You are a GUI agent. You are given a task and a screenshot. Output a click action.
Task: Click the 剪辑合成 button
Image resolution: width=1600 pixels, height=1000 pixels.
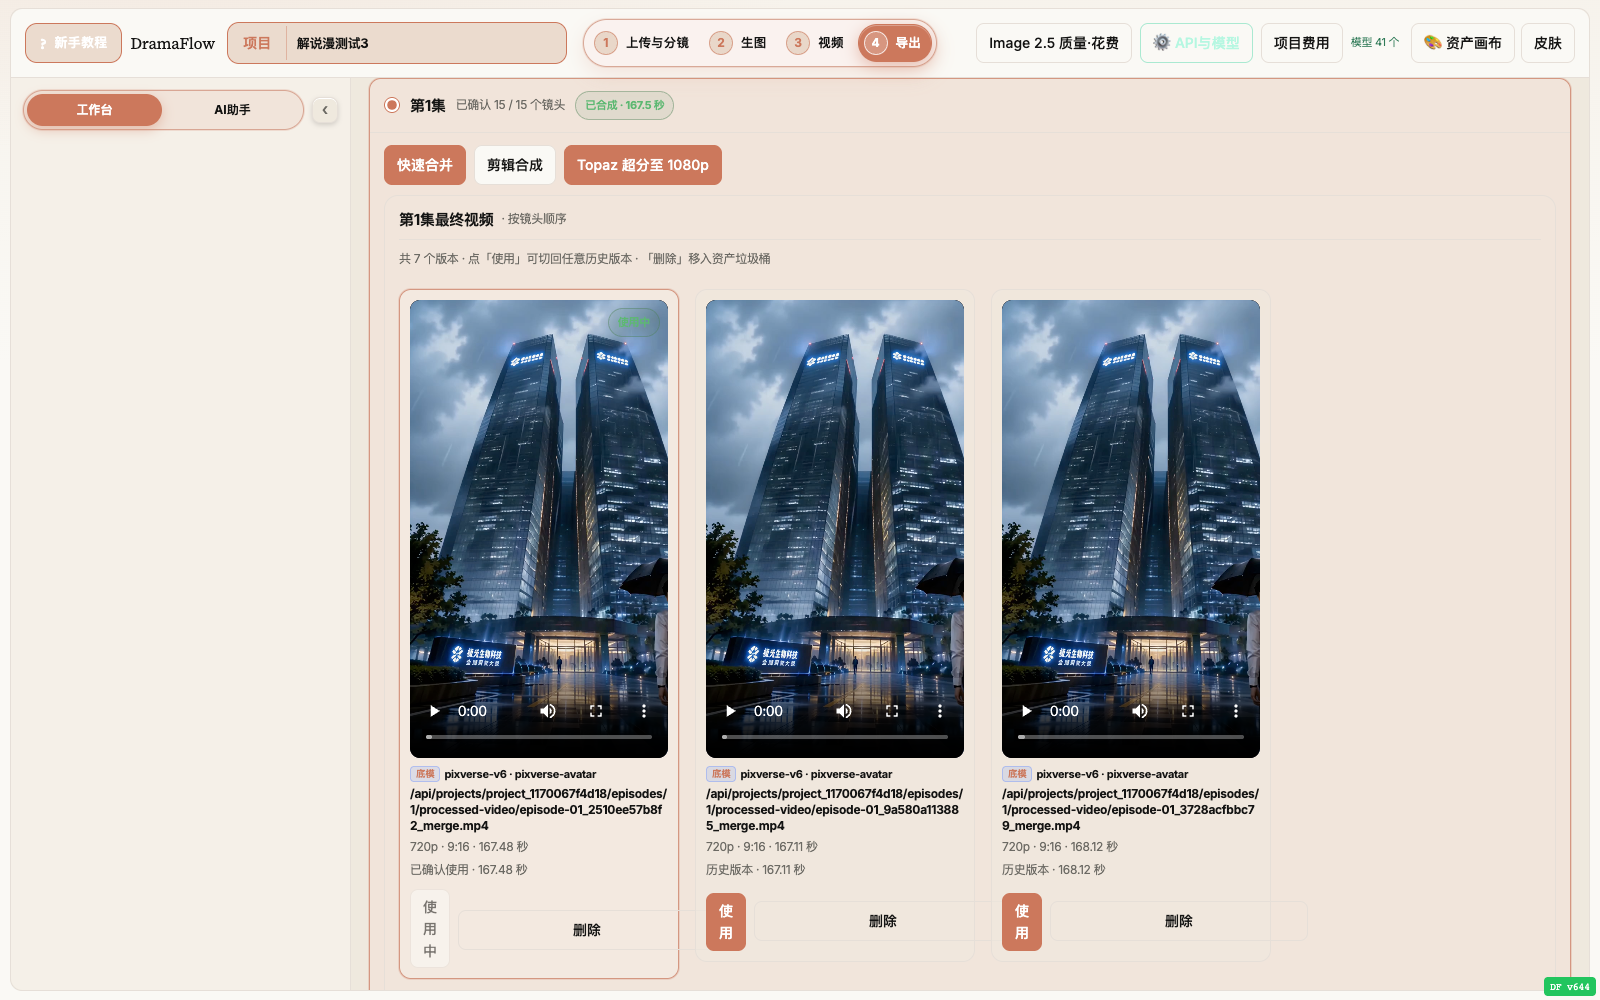(515, 165)
